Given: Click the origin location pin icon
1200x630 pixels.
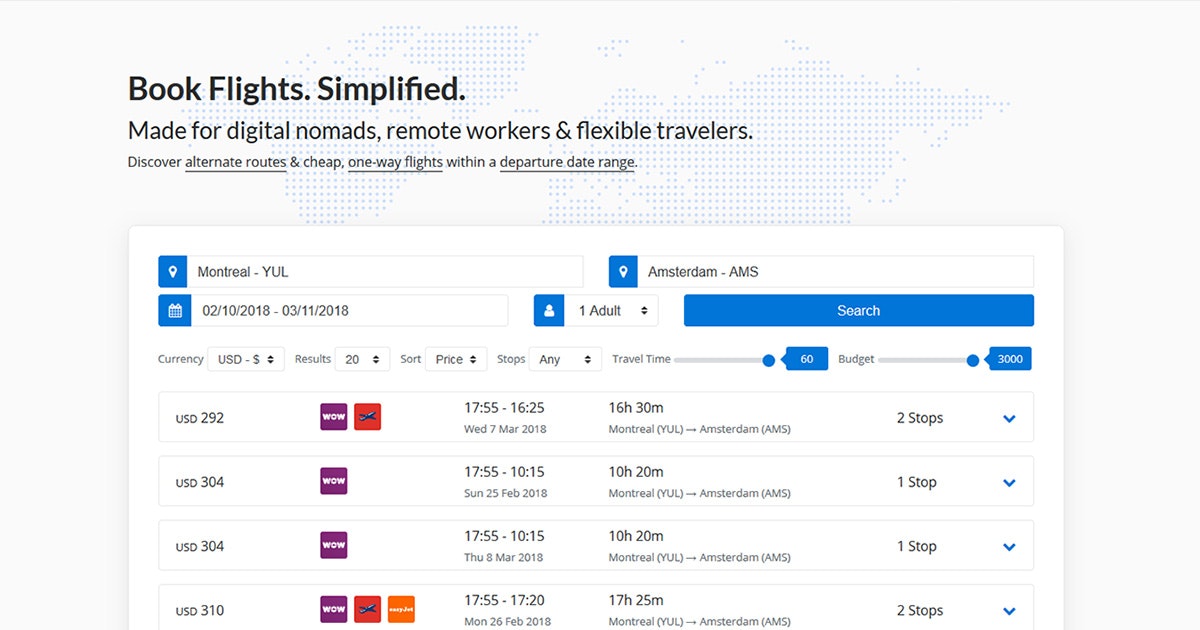Looking at the screenshot, I should click(x=173, y=271).
